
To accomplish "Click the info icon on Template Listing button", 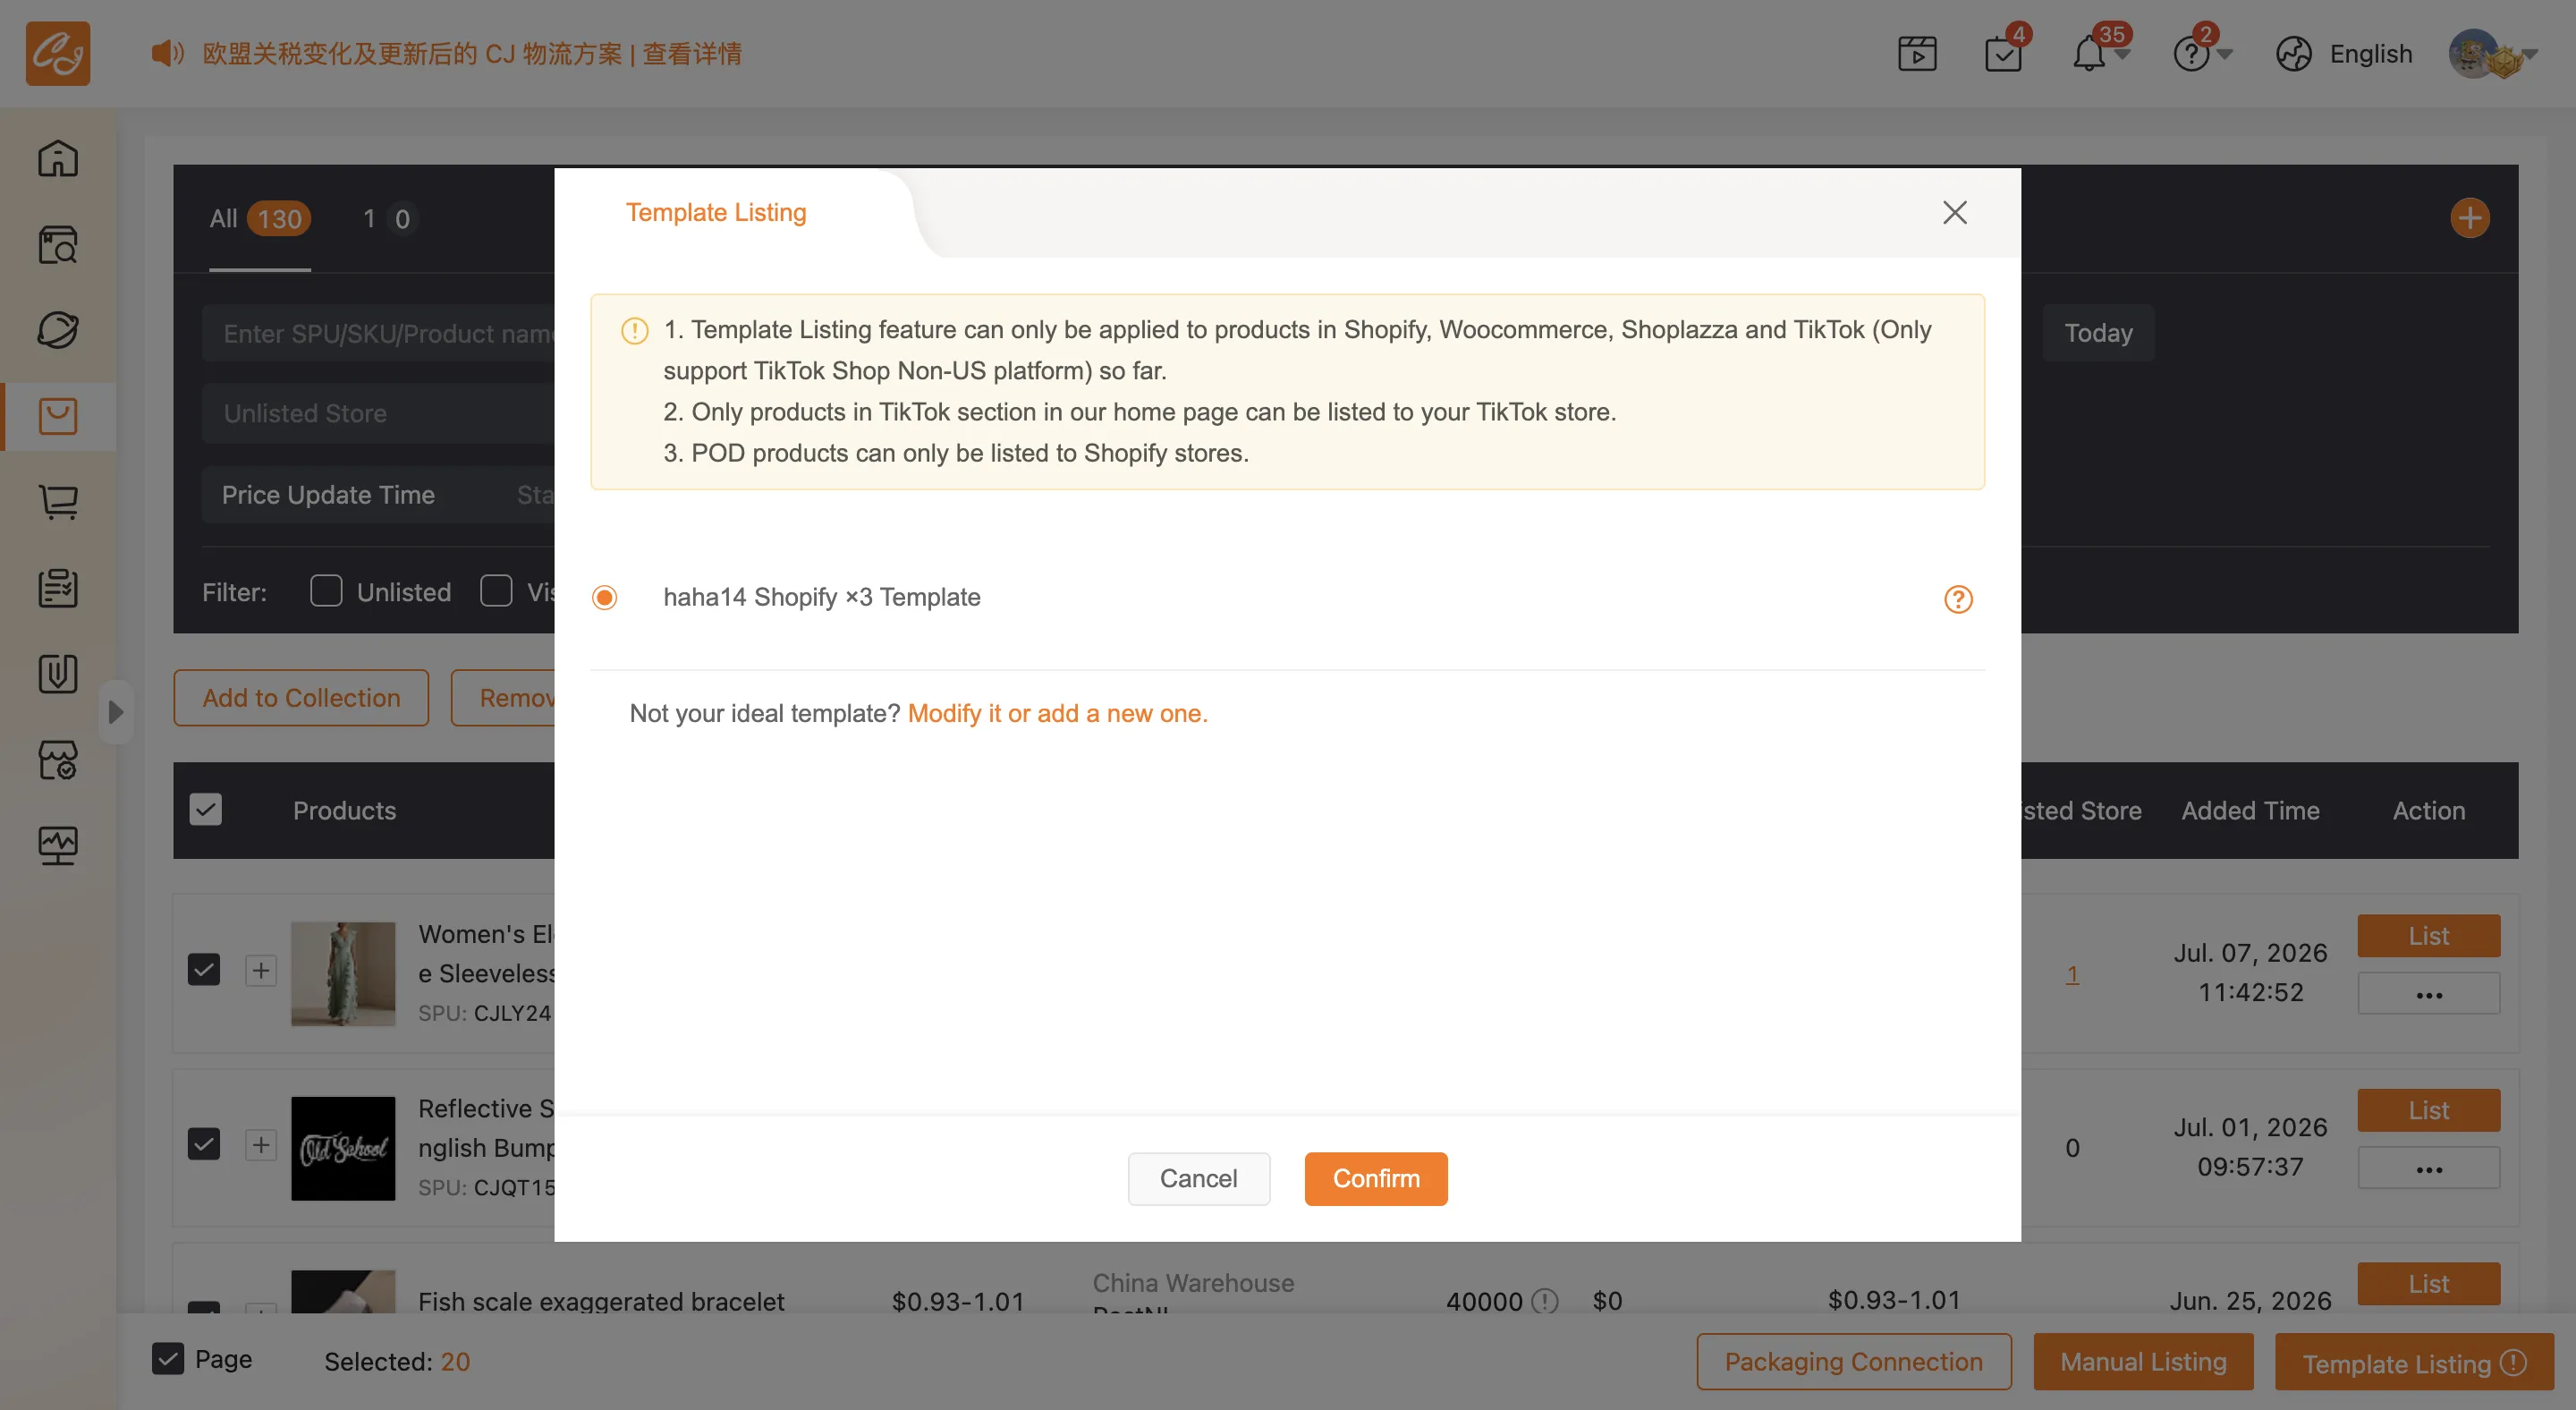I will pos(2513,1363).
